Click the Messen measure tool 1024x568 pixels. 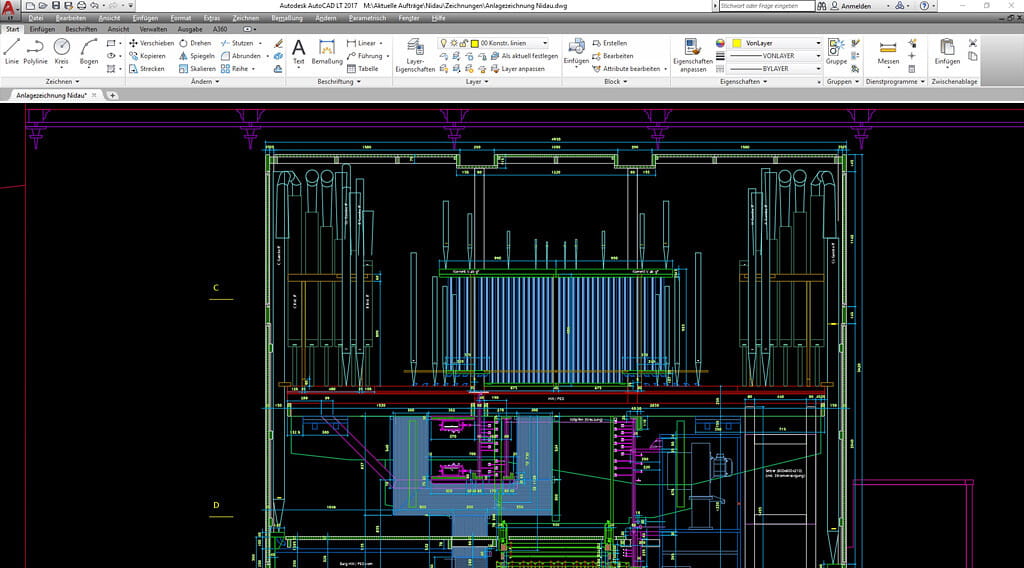[888, 51]
